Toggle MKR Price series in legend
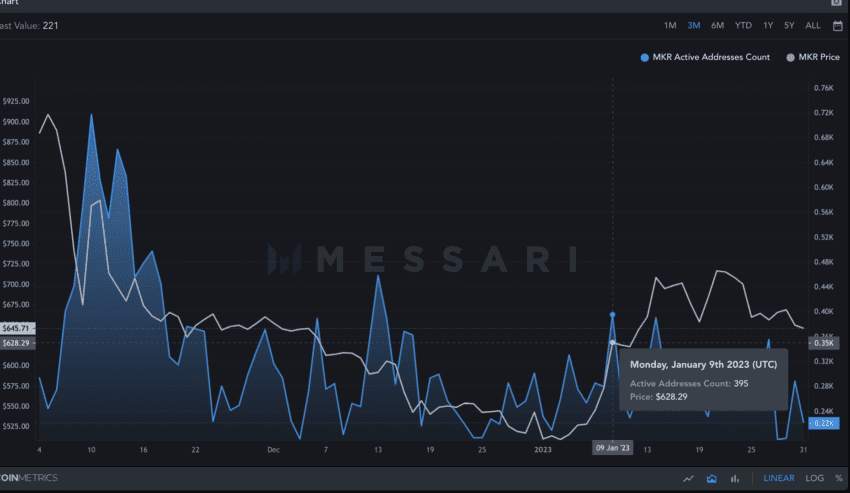Viewport: 850px width, 493px height. tap(813, 57)
